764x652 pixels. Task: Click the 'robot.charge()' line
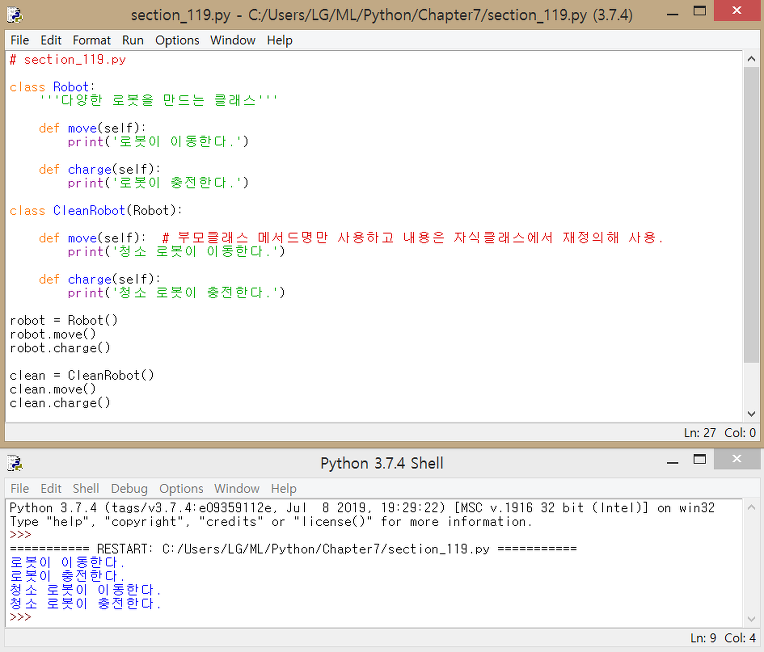[60, 348]
